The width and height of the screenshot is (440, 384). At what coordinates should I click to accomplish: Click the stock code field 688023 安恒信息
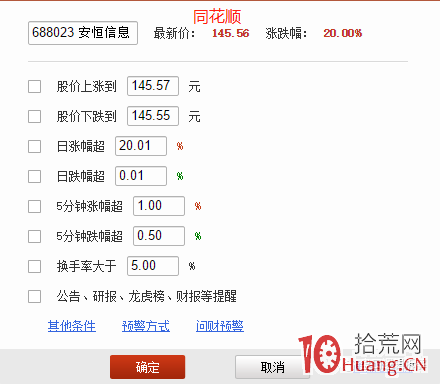tap(83, 33)
